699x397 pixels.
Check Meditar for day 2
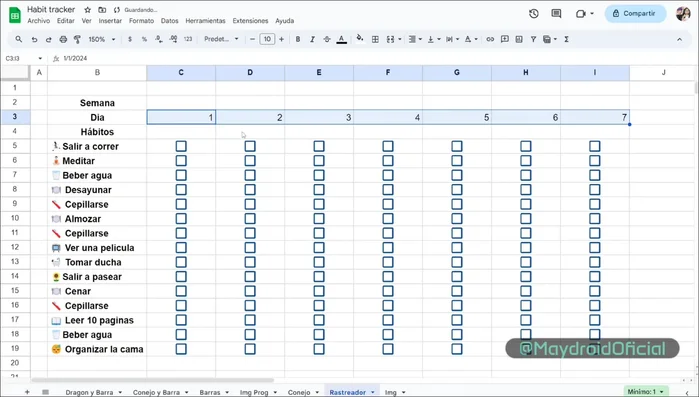tap(250, 161)
